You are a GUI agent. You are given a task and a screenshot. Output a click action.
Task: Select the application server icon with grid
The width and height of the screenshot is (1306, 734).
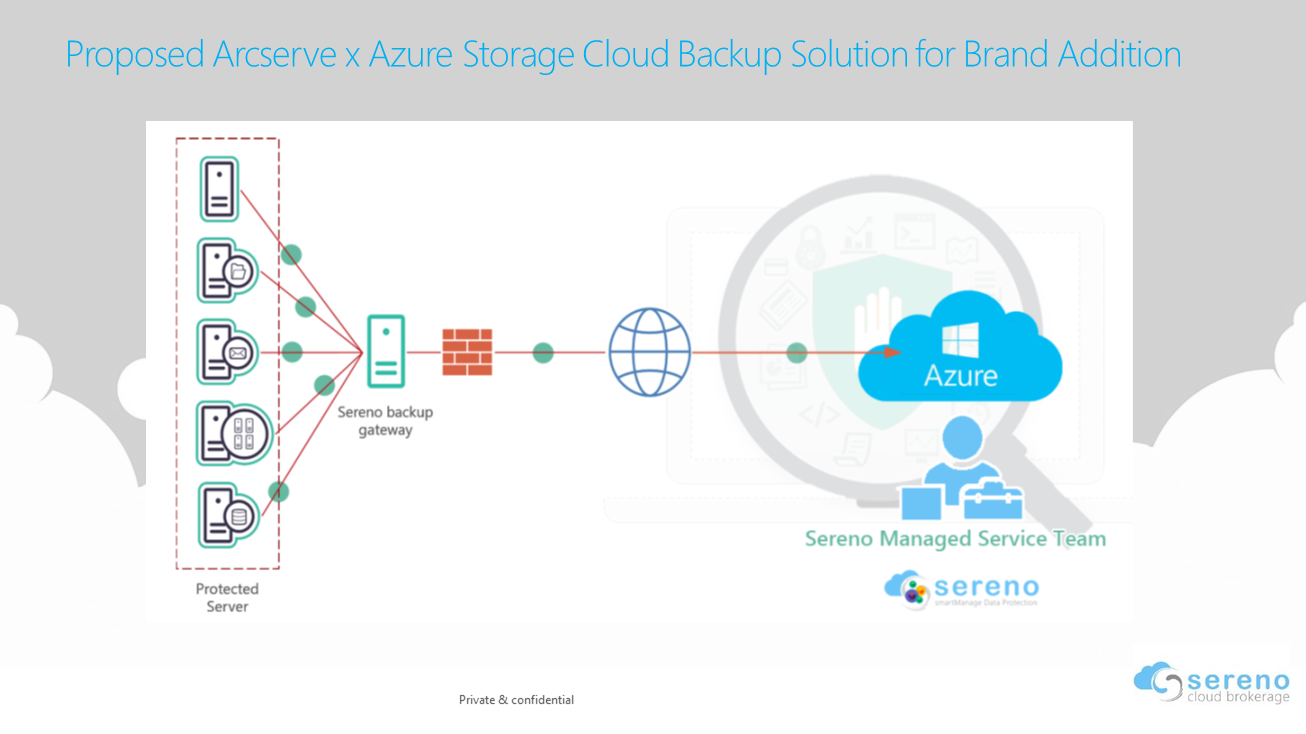(x=233, y=434)
